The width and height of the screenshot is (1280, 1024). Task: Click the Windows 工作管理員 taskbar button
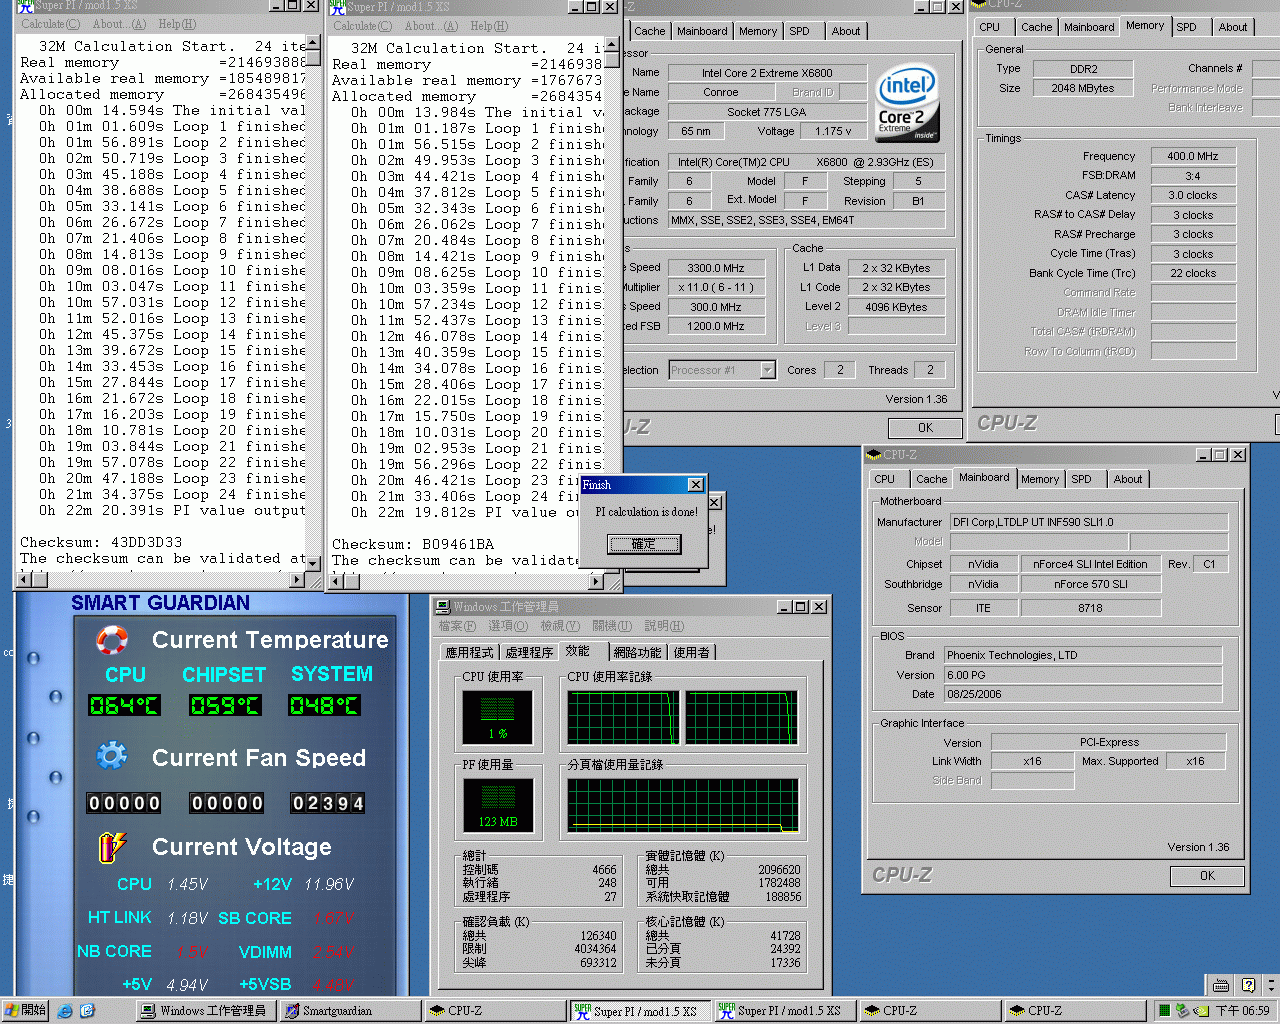pyautogui.click(x=204, y=1011)
